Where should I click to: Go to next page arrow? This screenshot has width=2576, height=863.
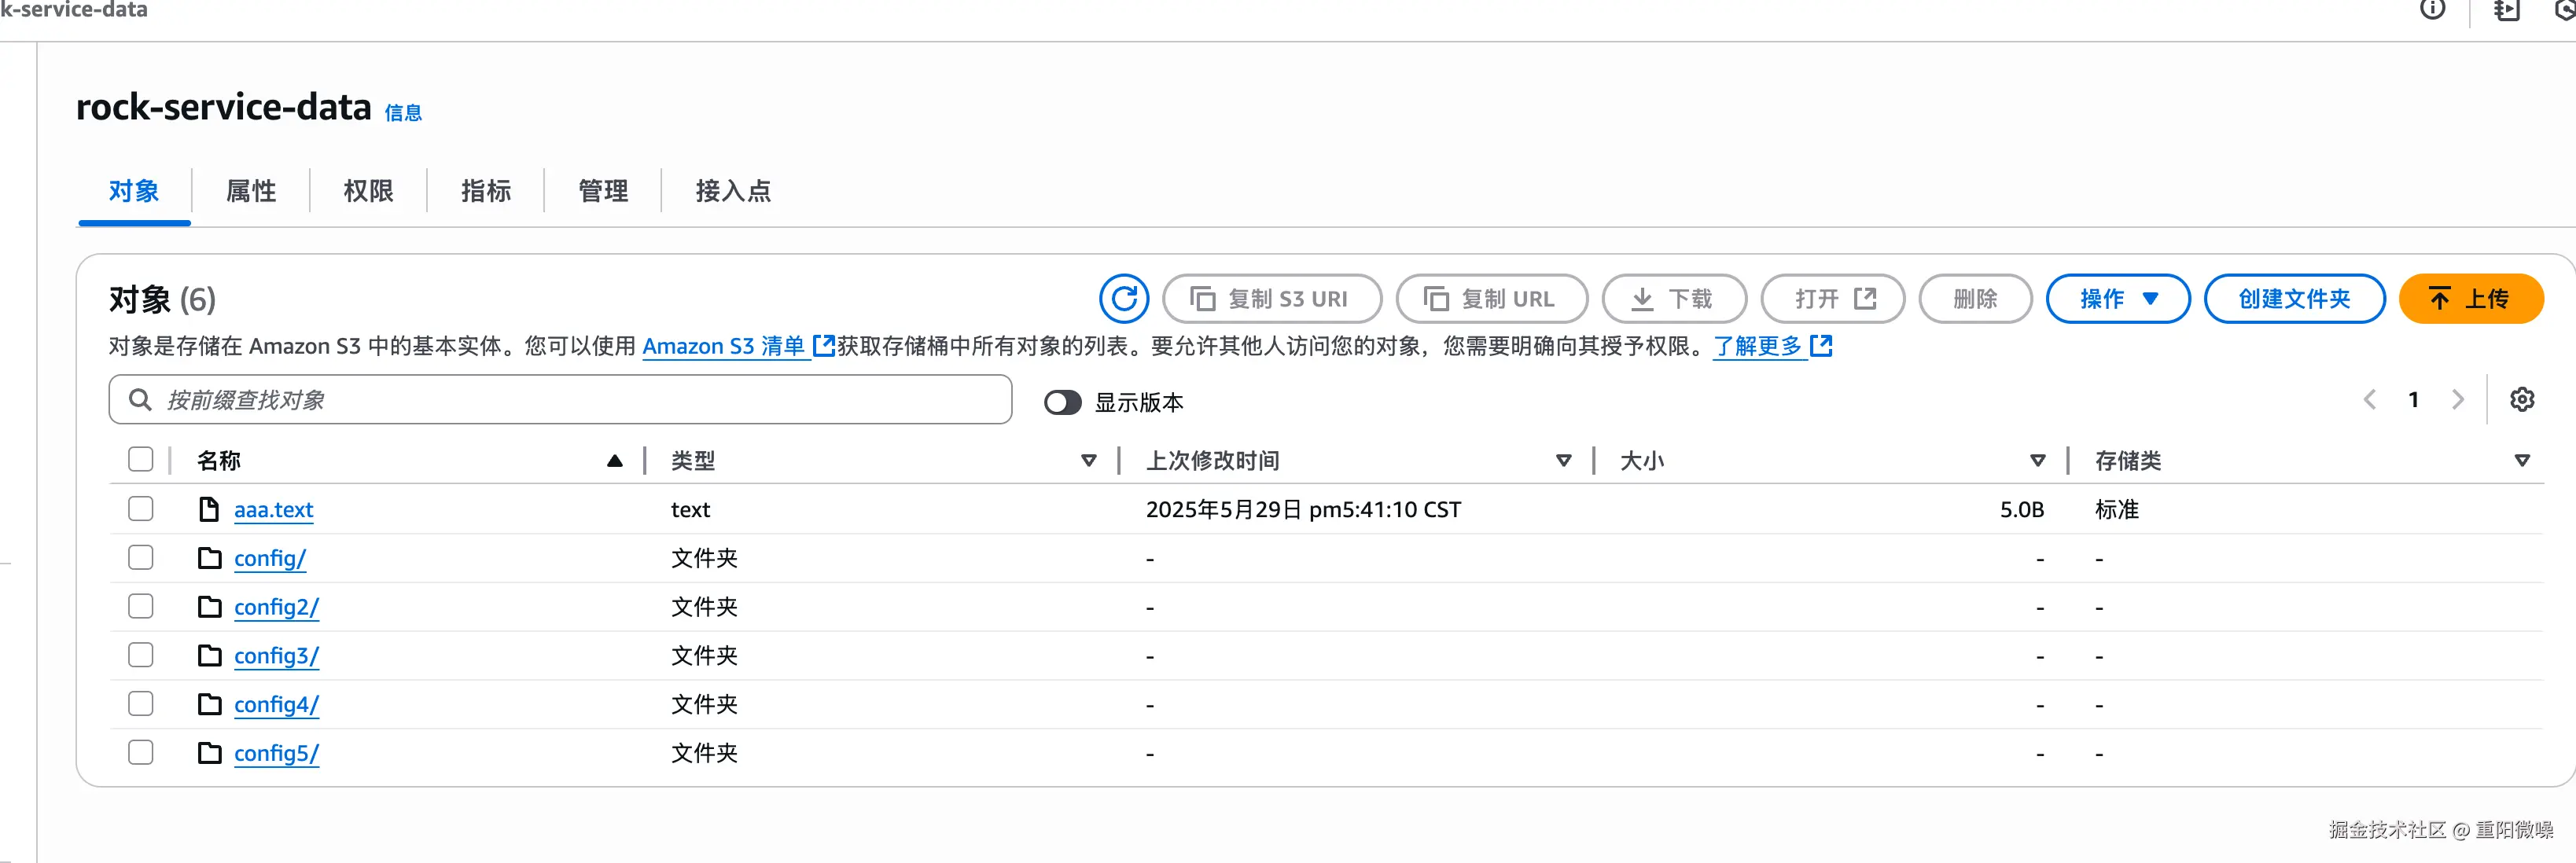[2458, 400]
